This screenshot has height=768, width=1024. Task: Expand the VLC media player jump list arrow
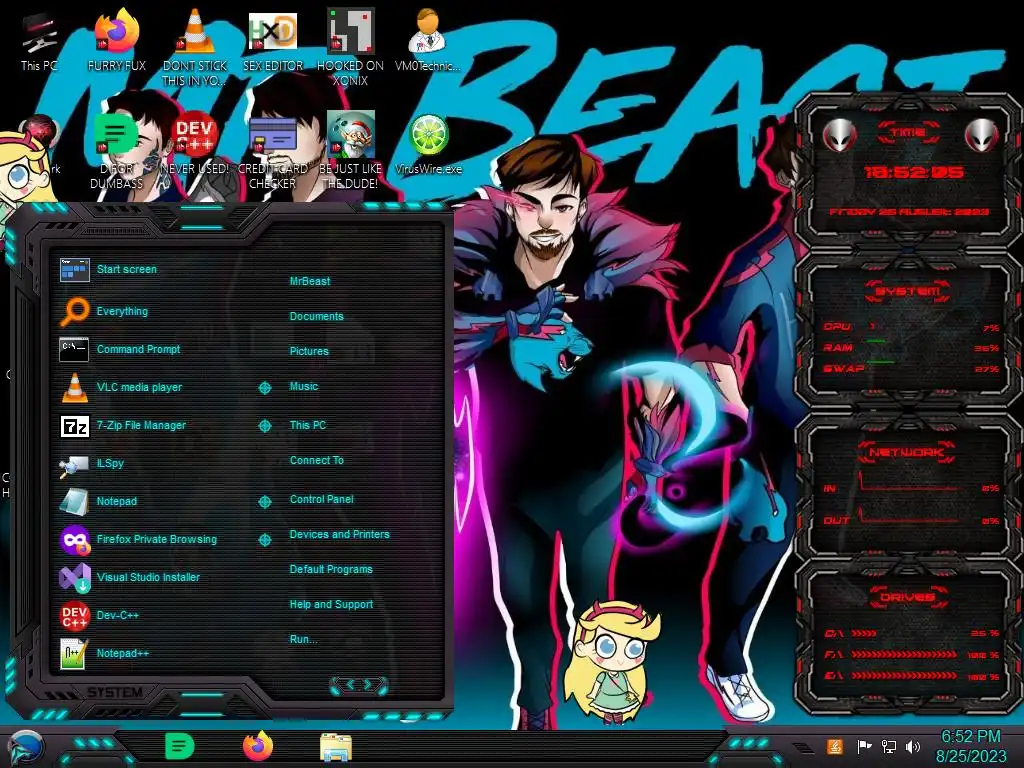264,388
